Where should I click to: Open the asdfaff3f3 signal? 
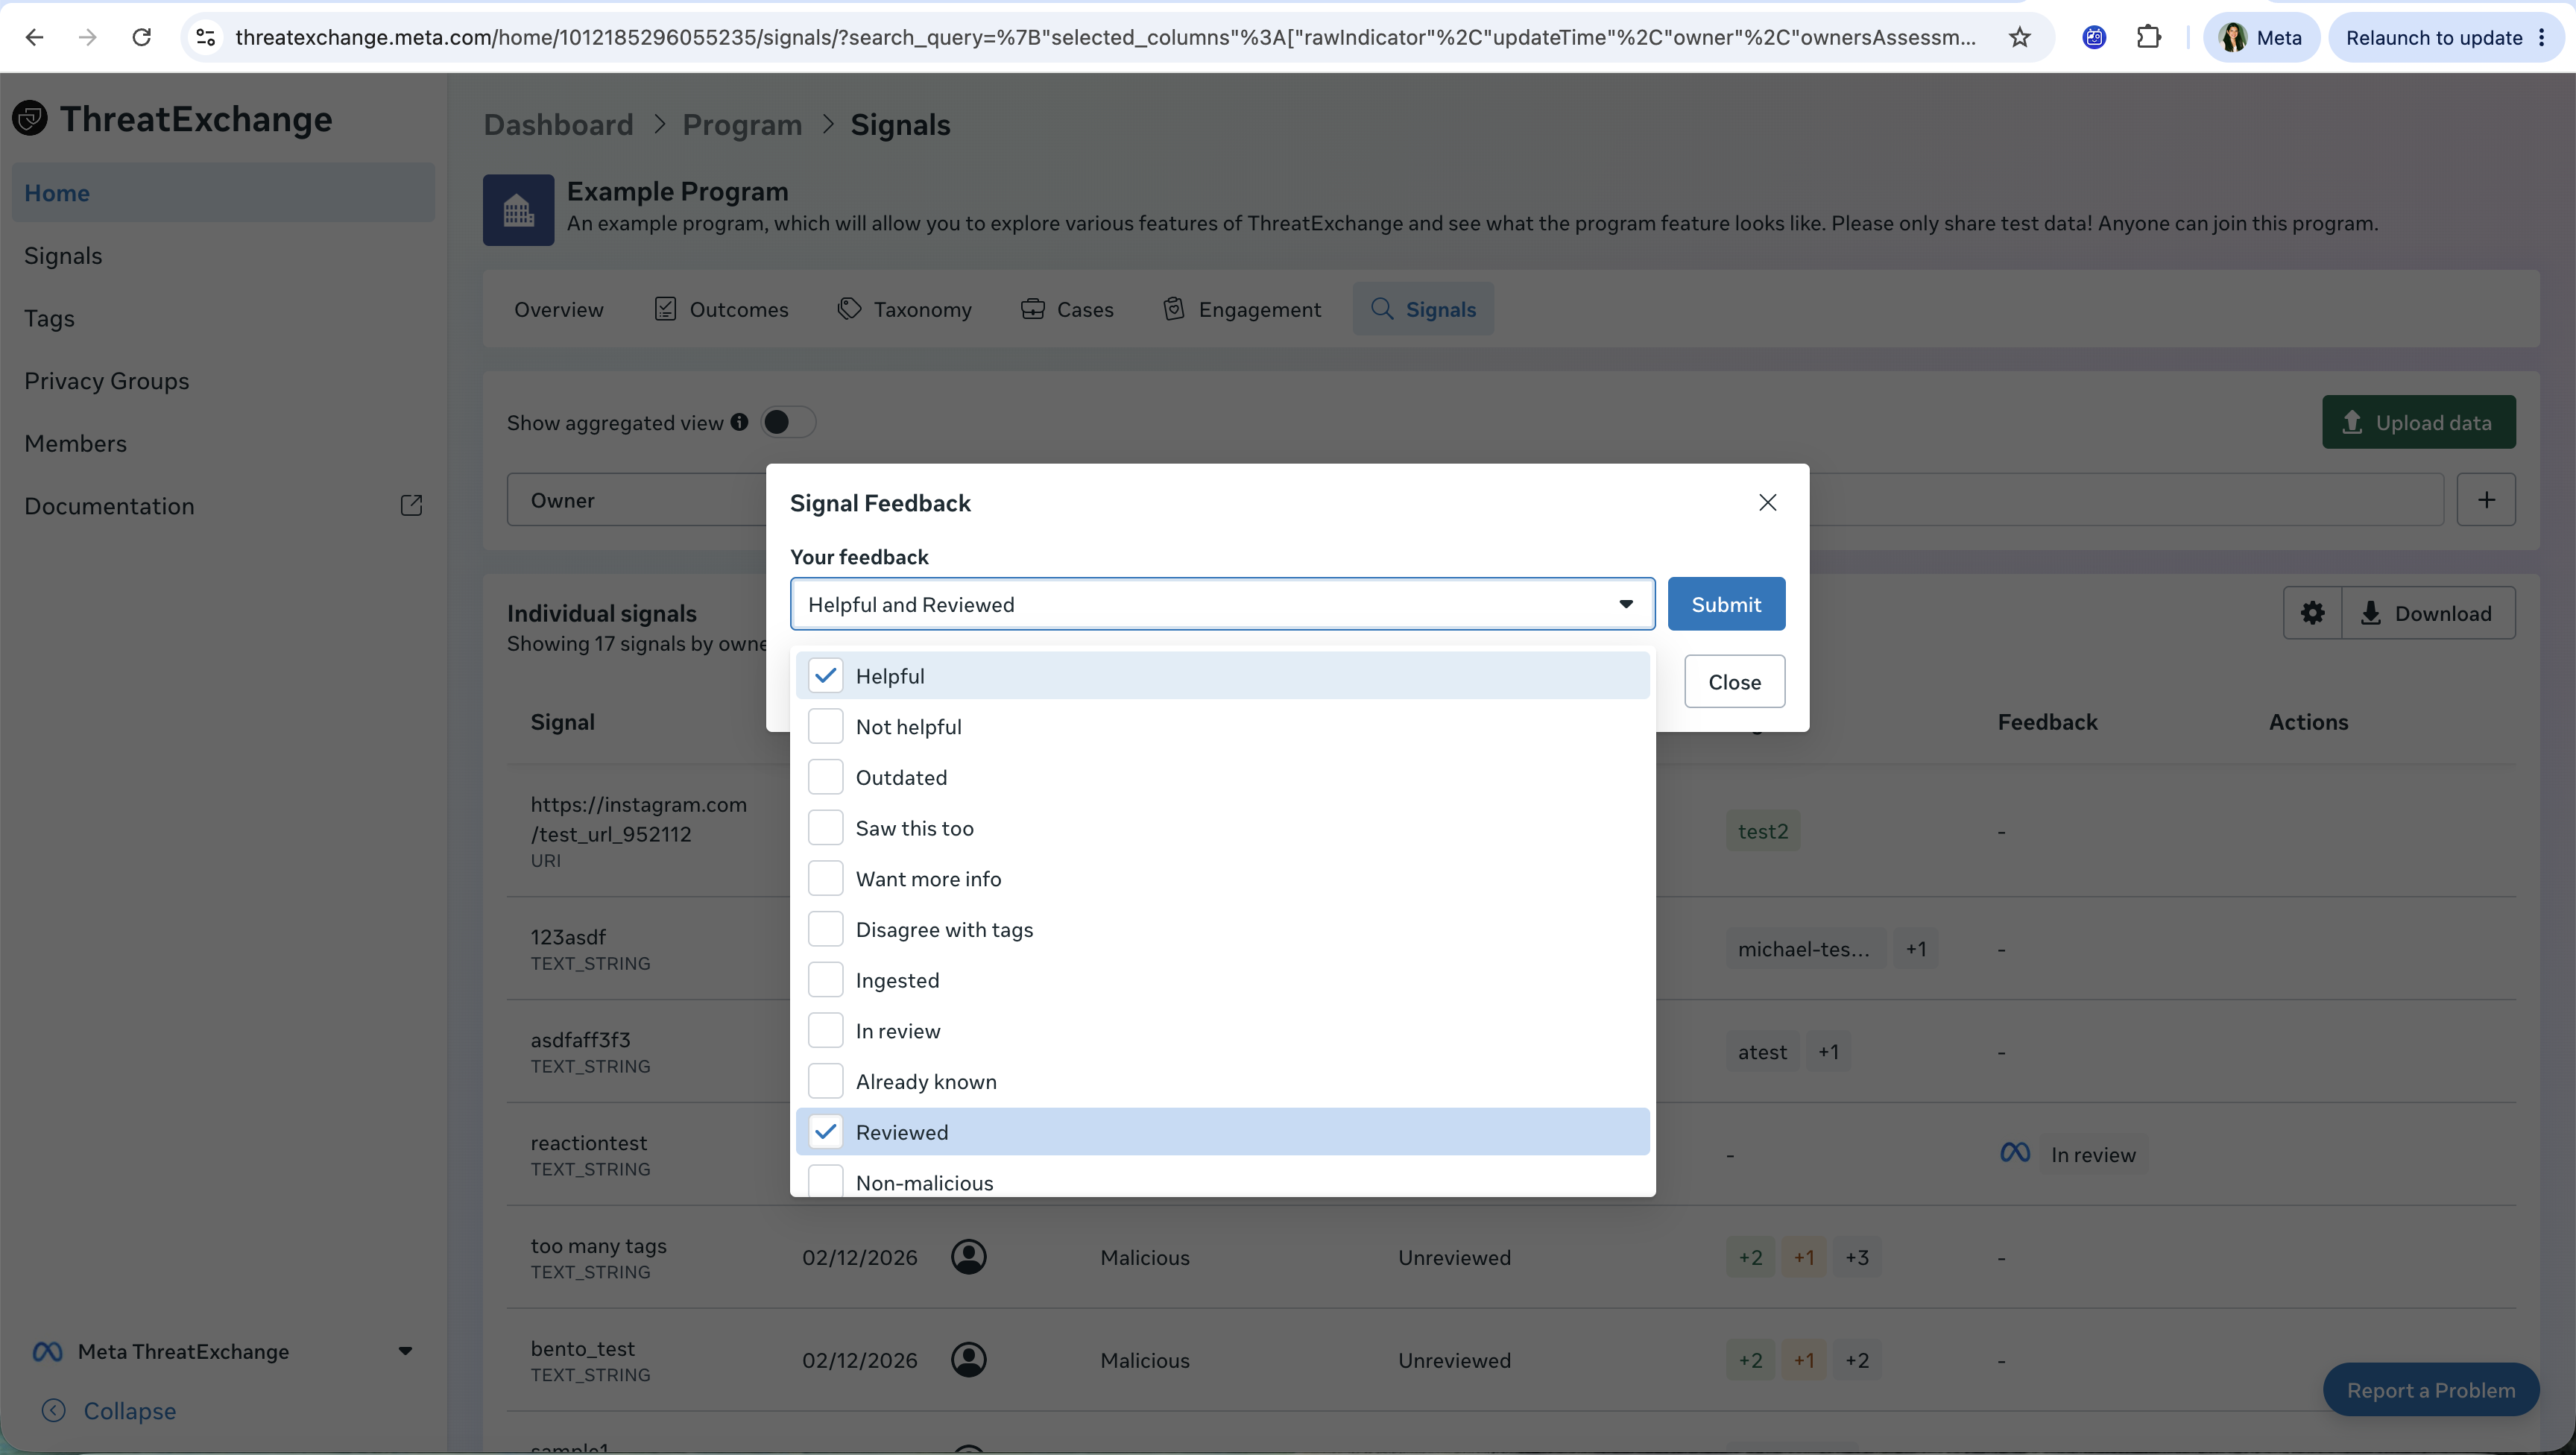pos(580,1040)
